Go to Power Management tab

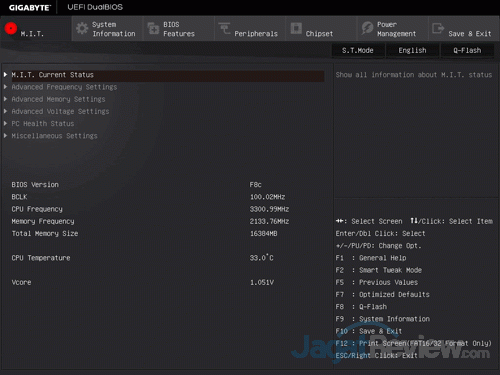click(x=393, y=29)
